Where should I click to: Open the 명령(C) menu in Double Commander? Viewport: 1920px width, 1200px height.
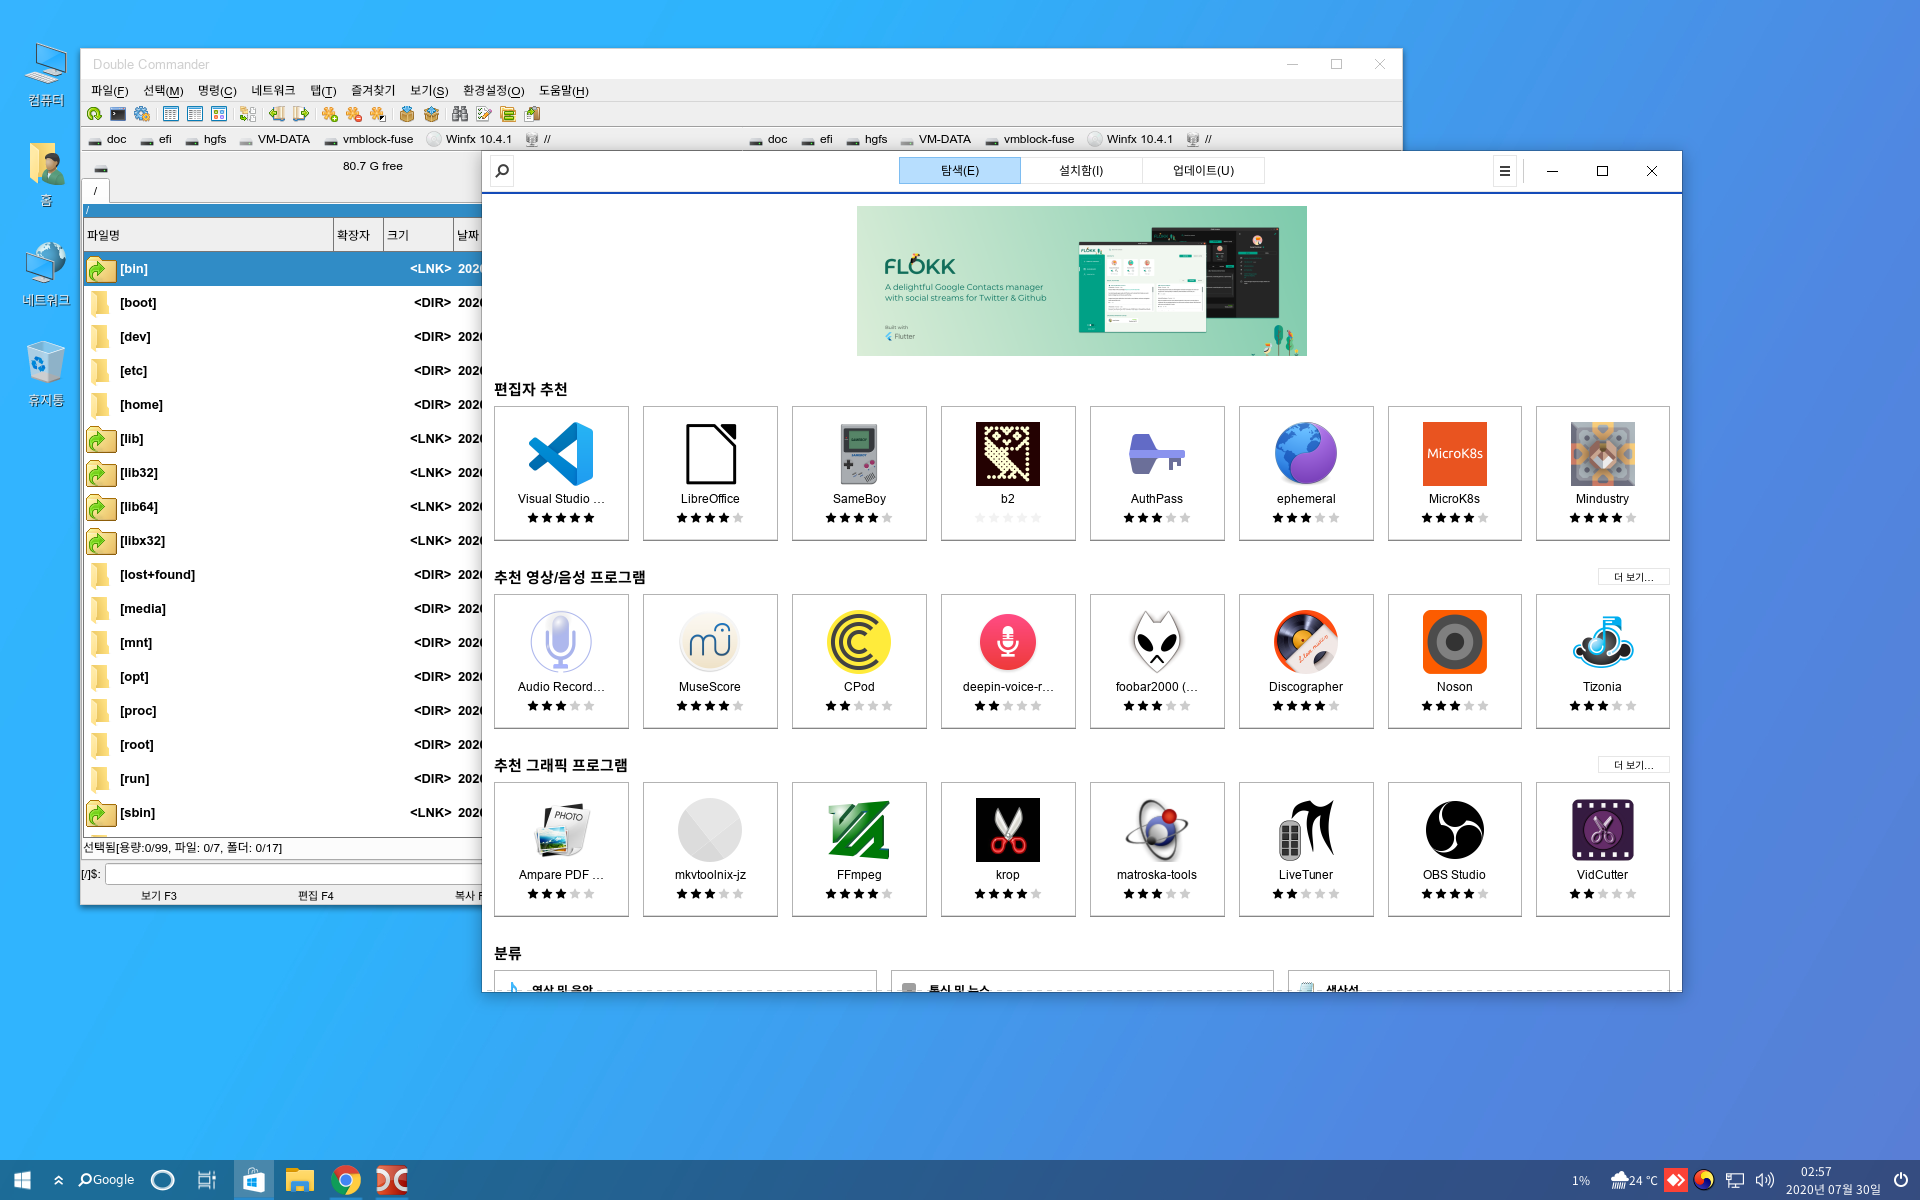[x=217, y=91]
